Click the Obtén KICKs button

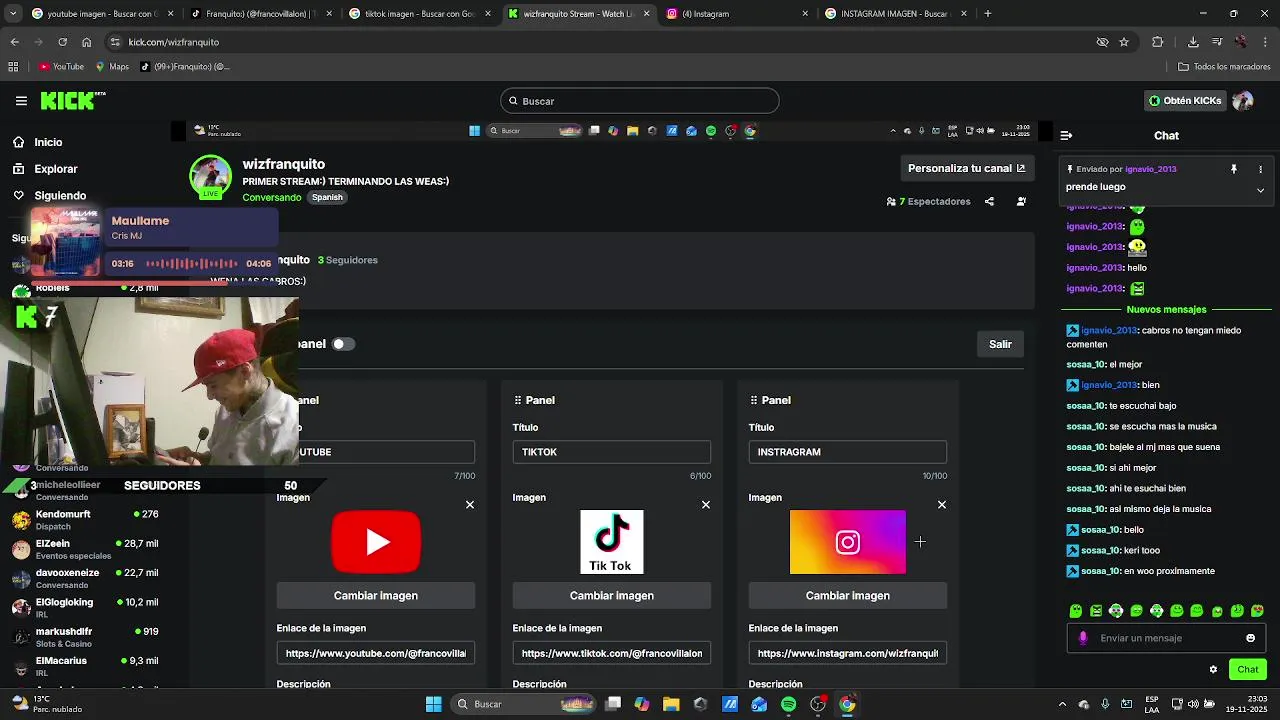click(1184, 101)
